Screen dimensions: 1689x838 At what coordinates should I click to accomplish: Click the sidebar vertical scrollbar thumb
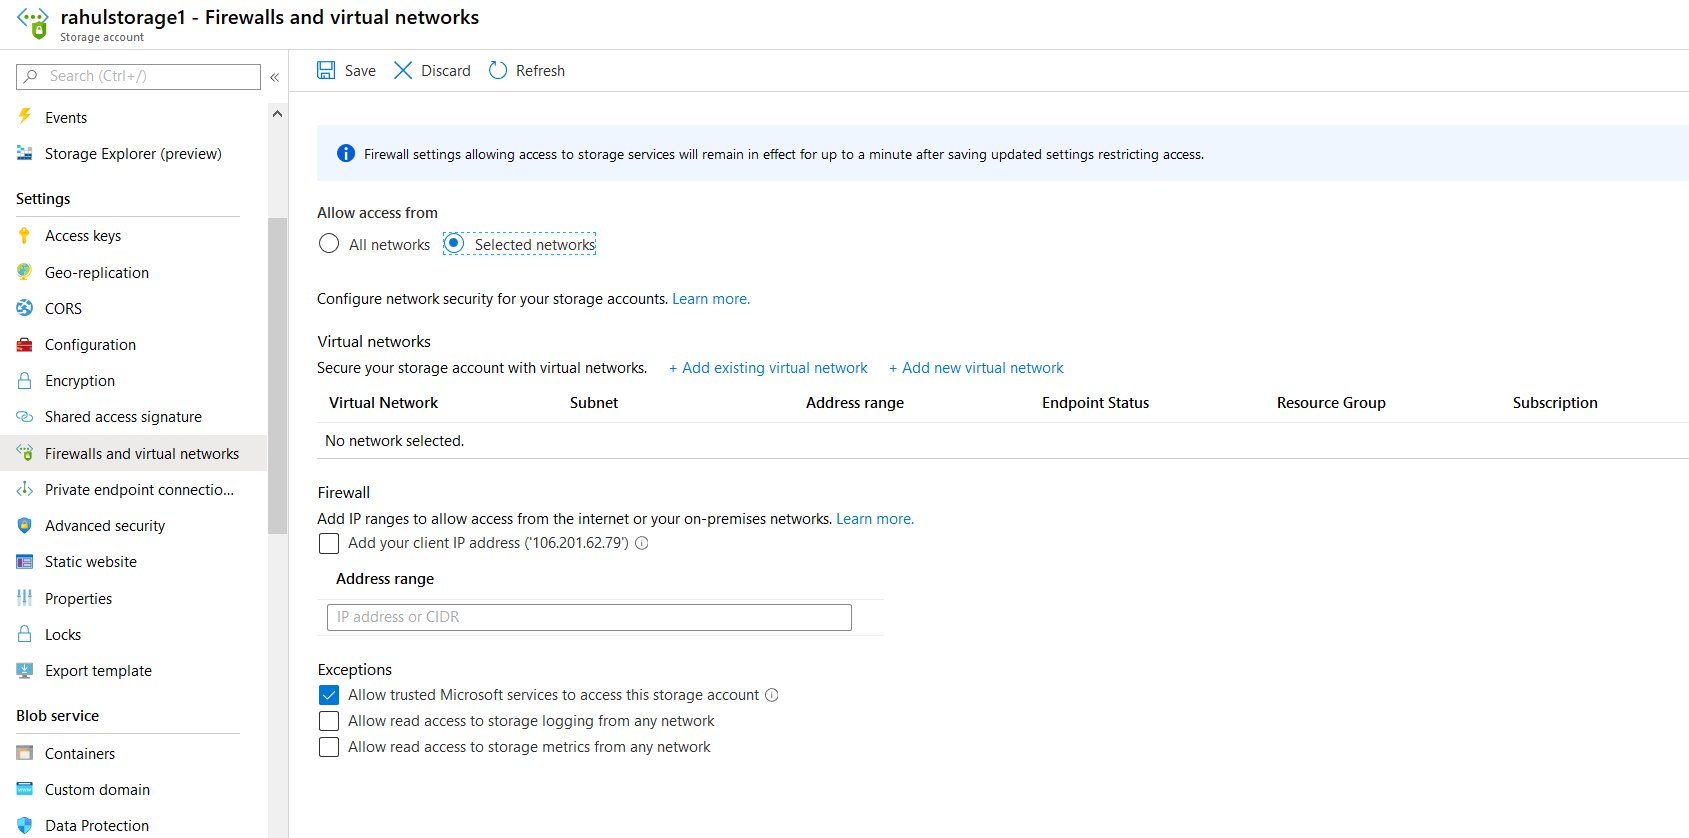[277, 375]
